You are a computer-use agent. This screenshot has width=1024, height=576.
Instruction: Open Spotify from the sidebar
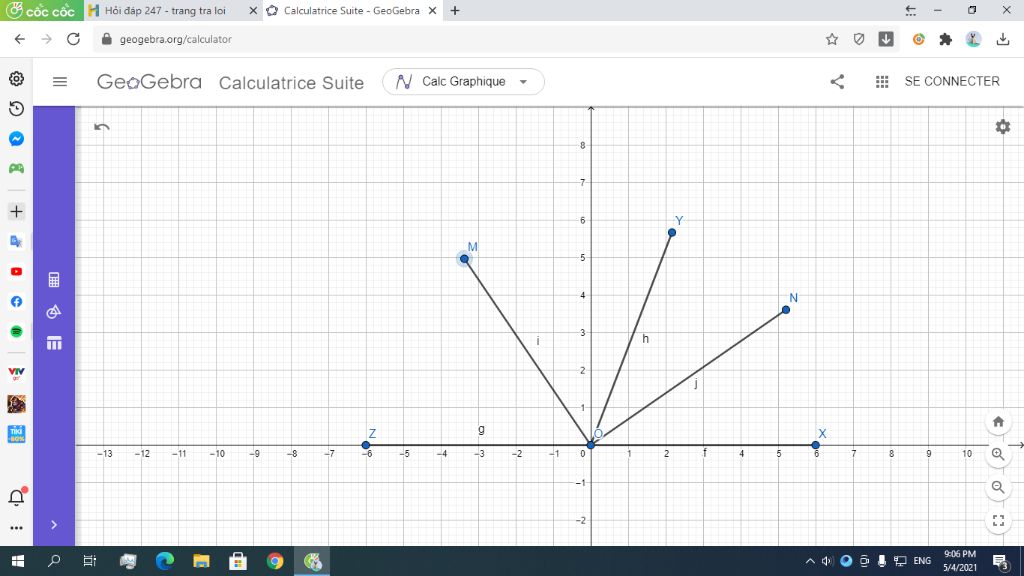coord(16,332)
